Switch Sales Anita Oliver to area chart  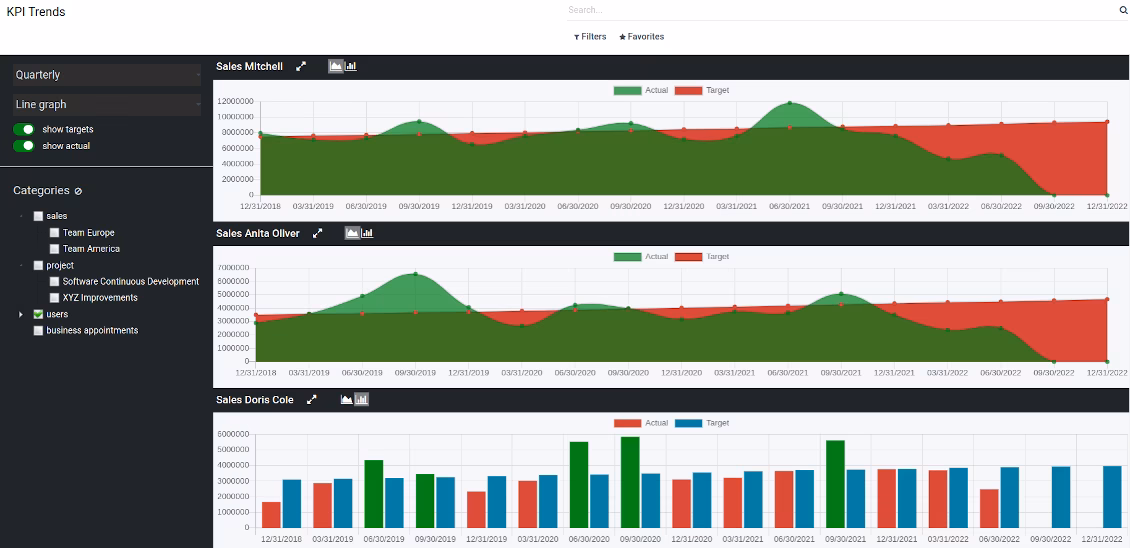[352, 234]
